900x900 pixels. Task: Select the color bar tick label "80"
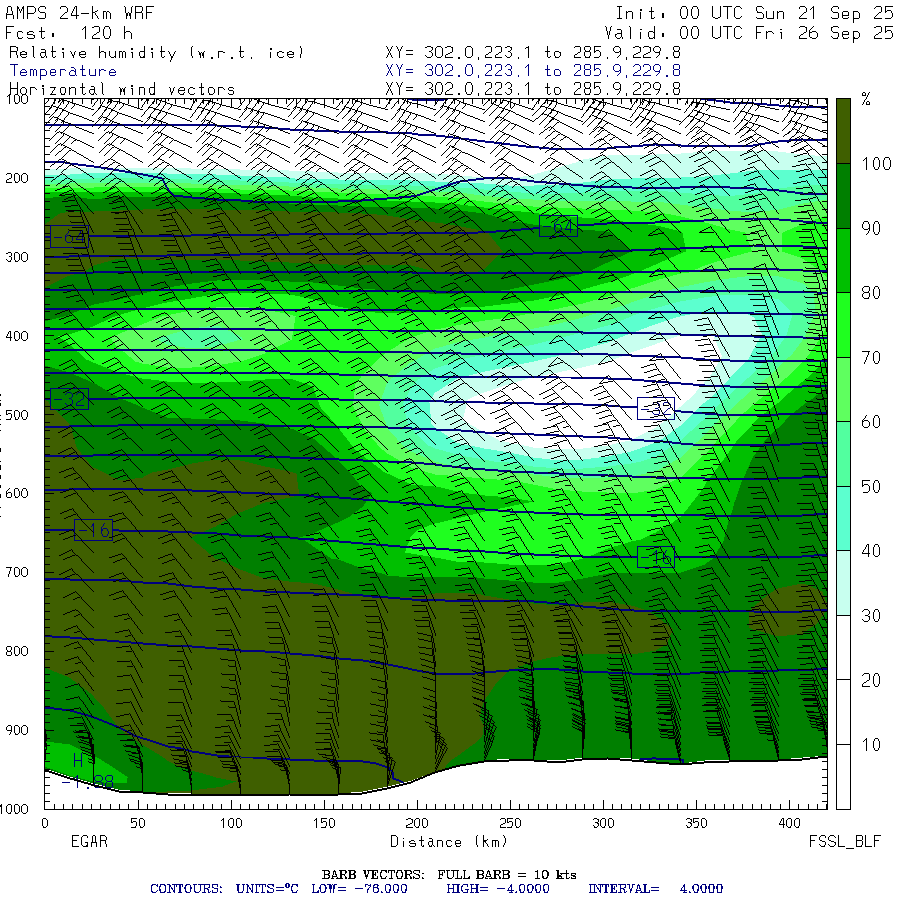[871, 293]
